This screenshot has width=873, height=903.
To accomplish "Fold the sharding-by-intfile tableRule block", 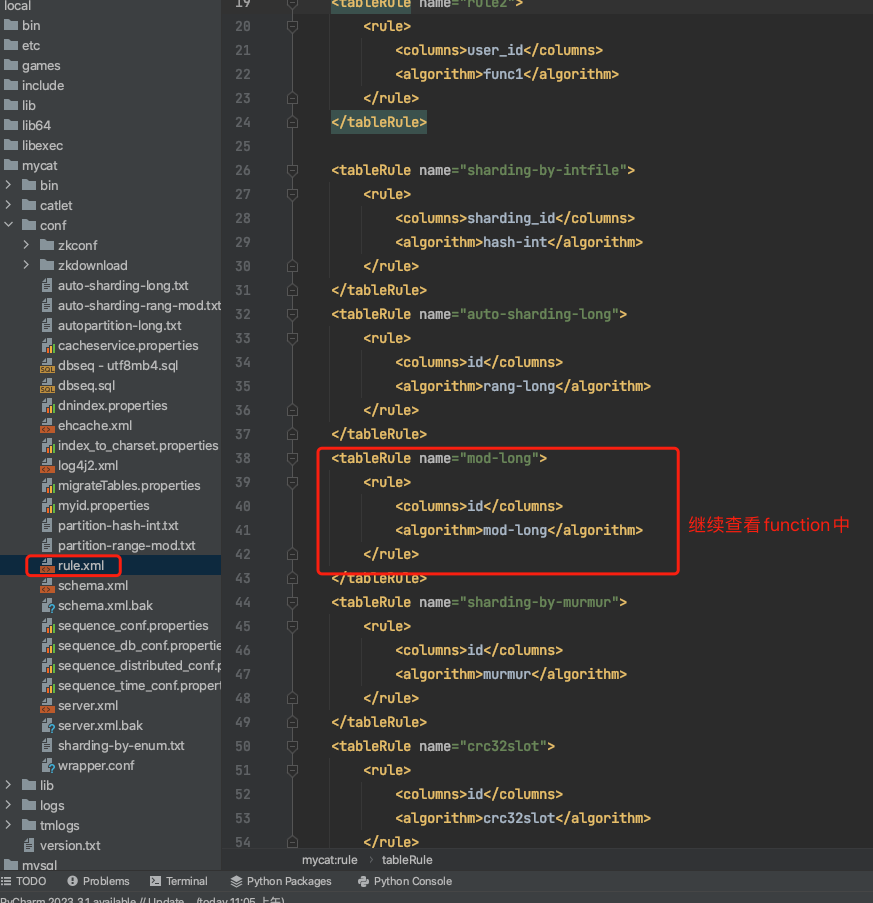I will (x=292, y=170).
